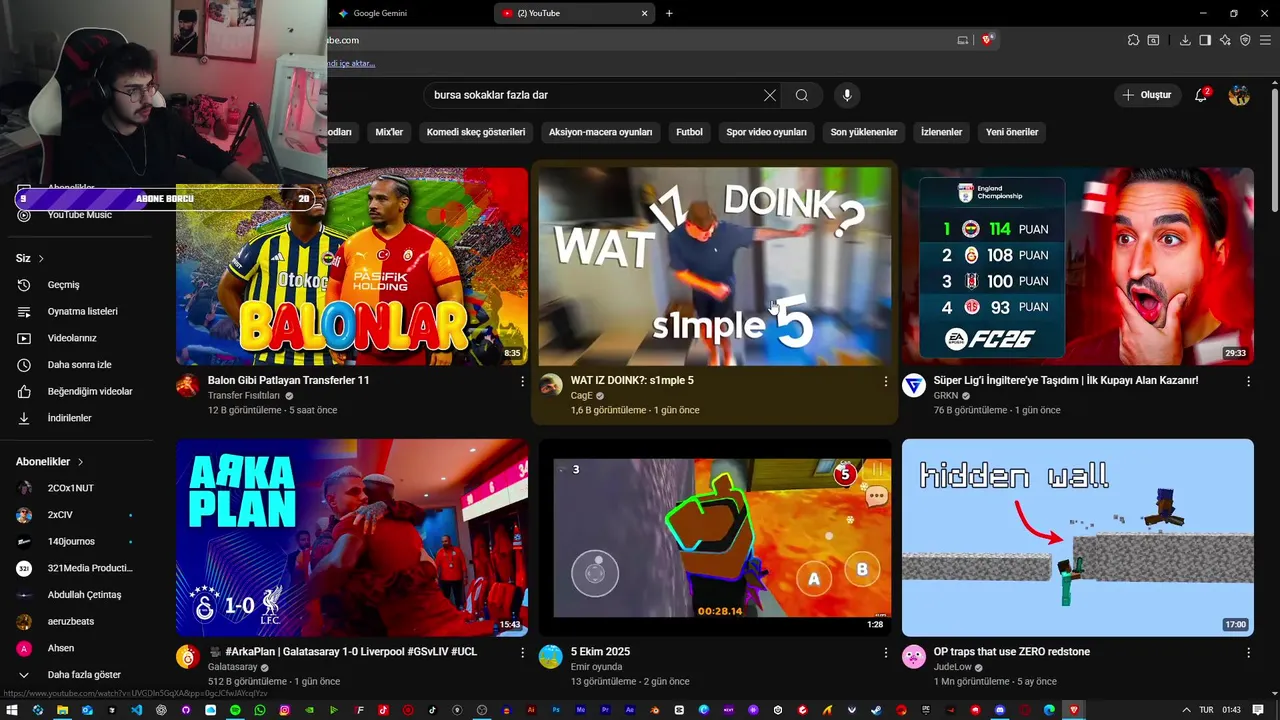Select Spor video oyunları chip
The width and height of the screenshot is (1280, 720).
pos(766,132)
